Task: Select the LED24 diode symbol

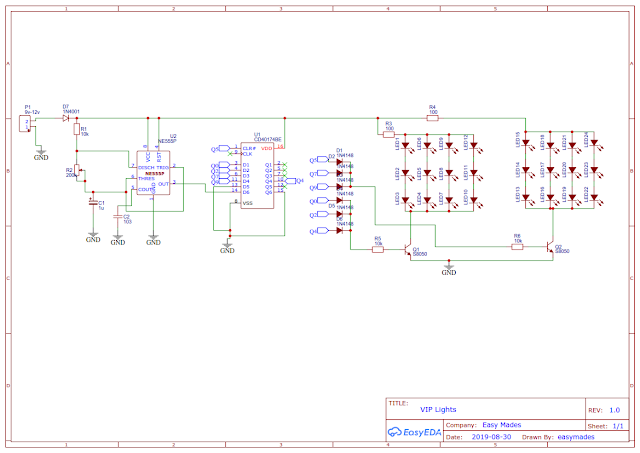Action: (x=595, y=143)
